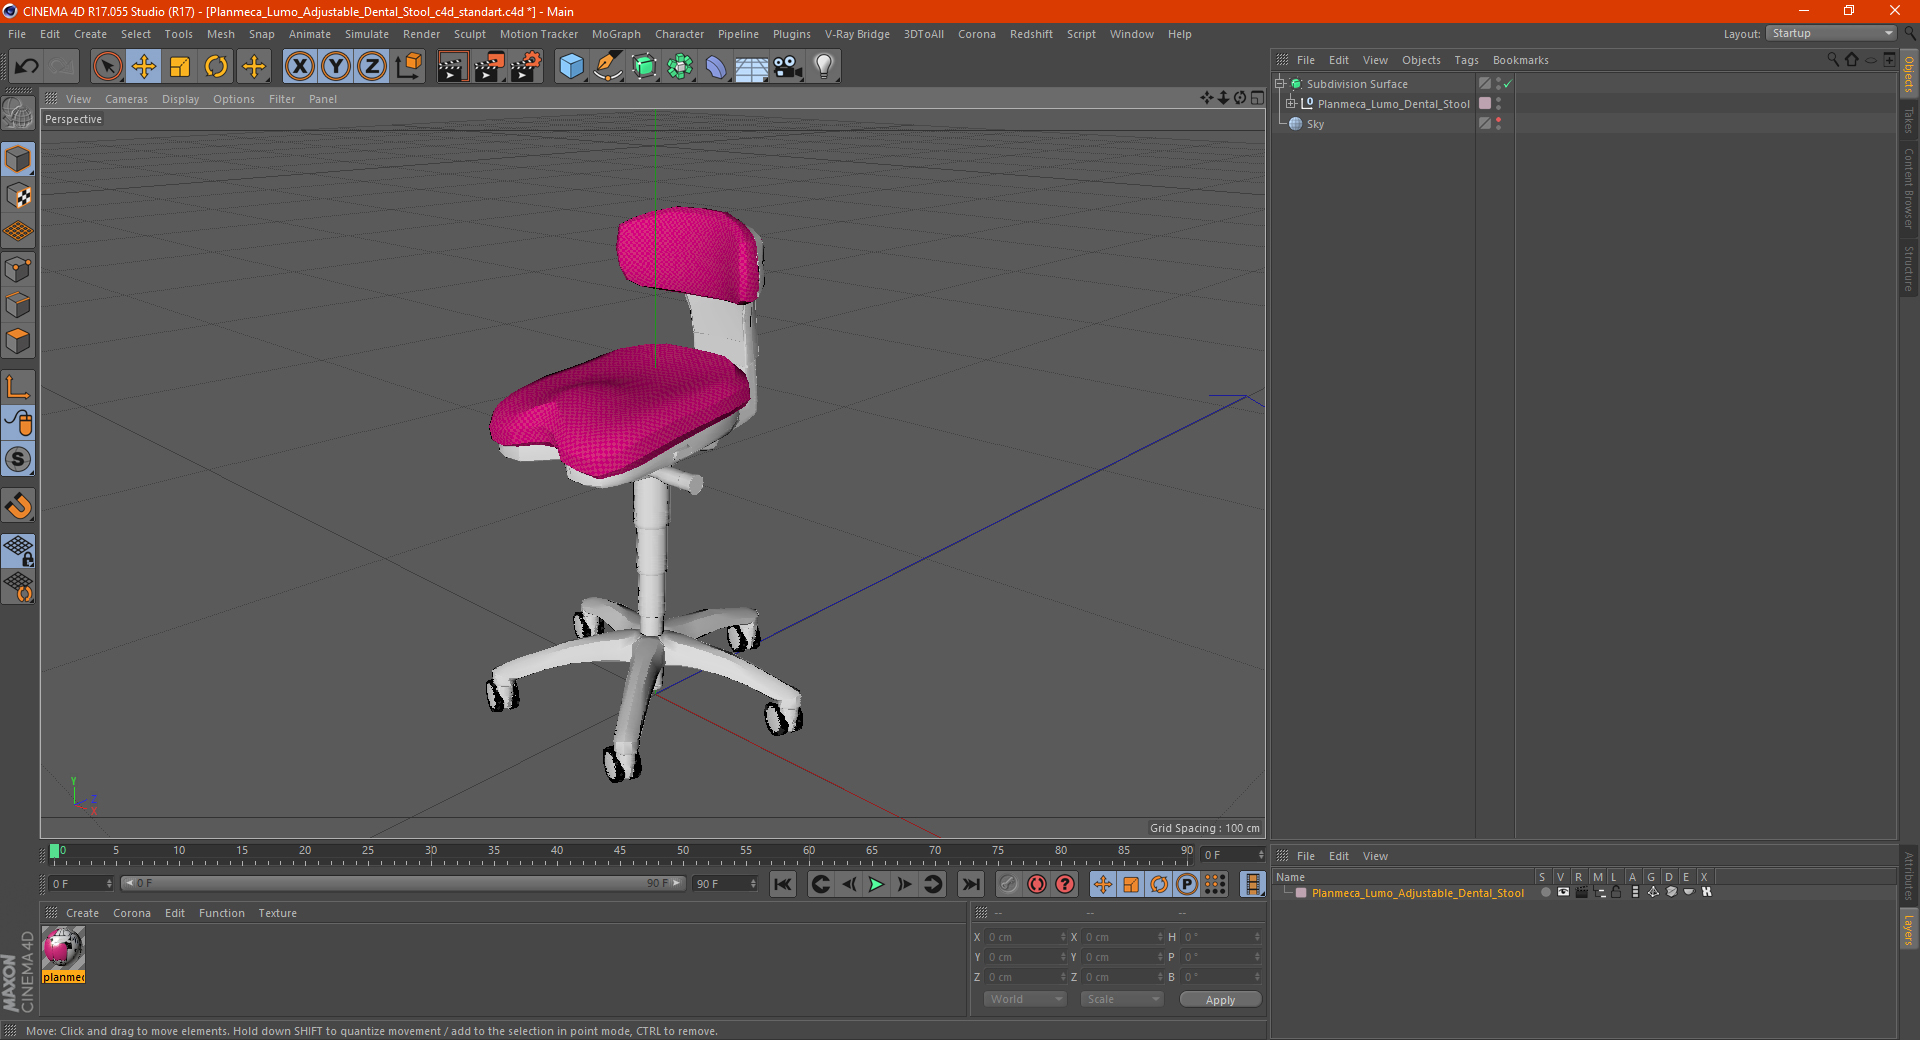Image resolution: width=1920 pixels, height=1040 pixels.
Task: Switch to Polygons mode
Action: tap(18, 341)
